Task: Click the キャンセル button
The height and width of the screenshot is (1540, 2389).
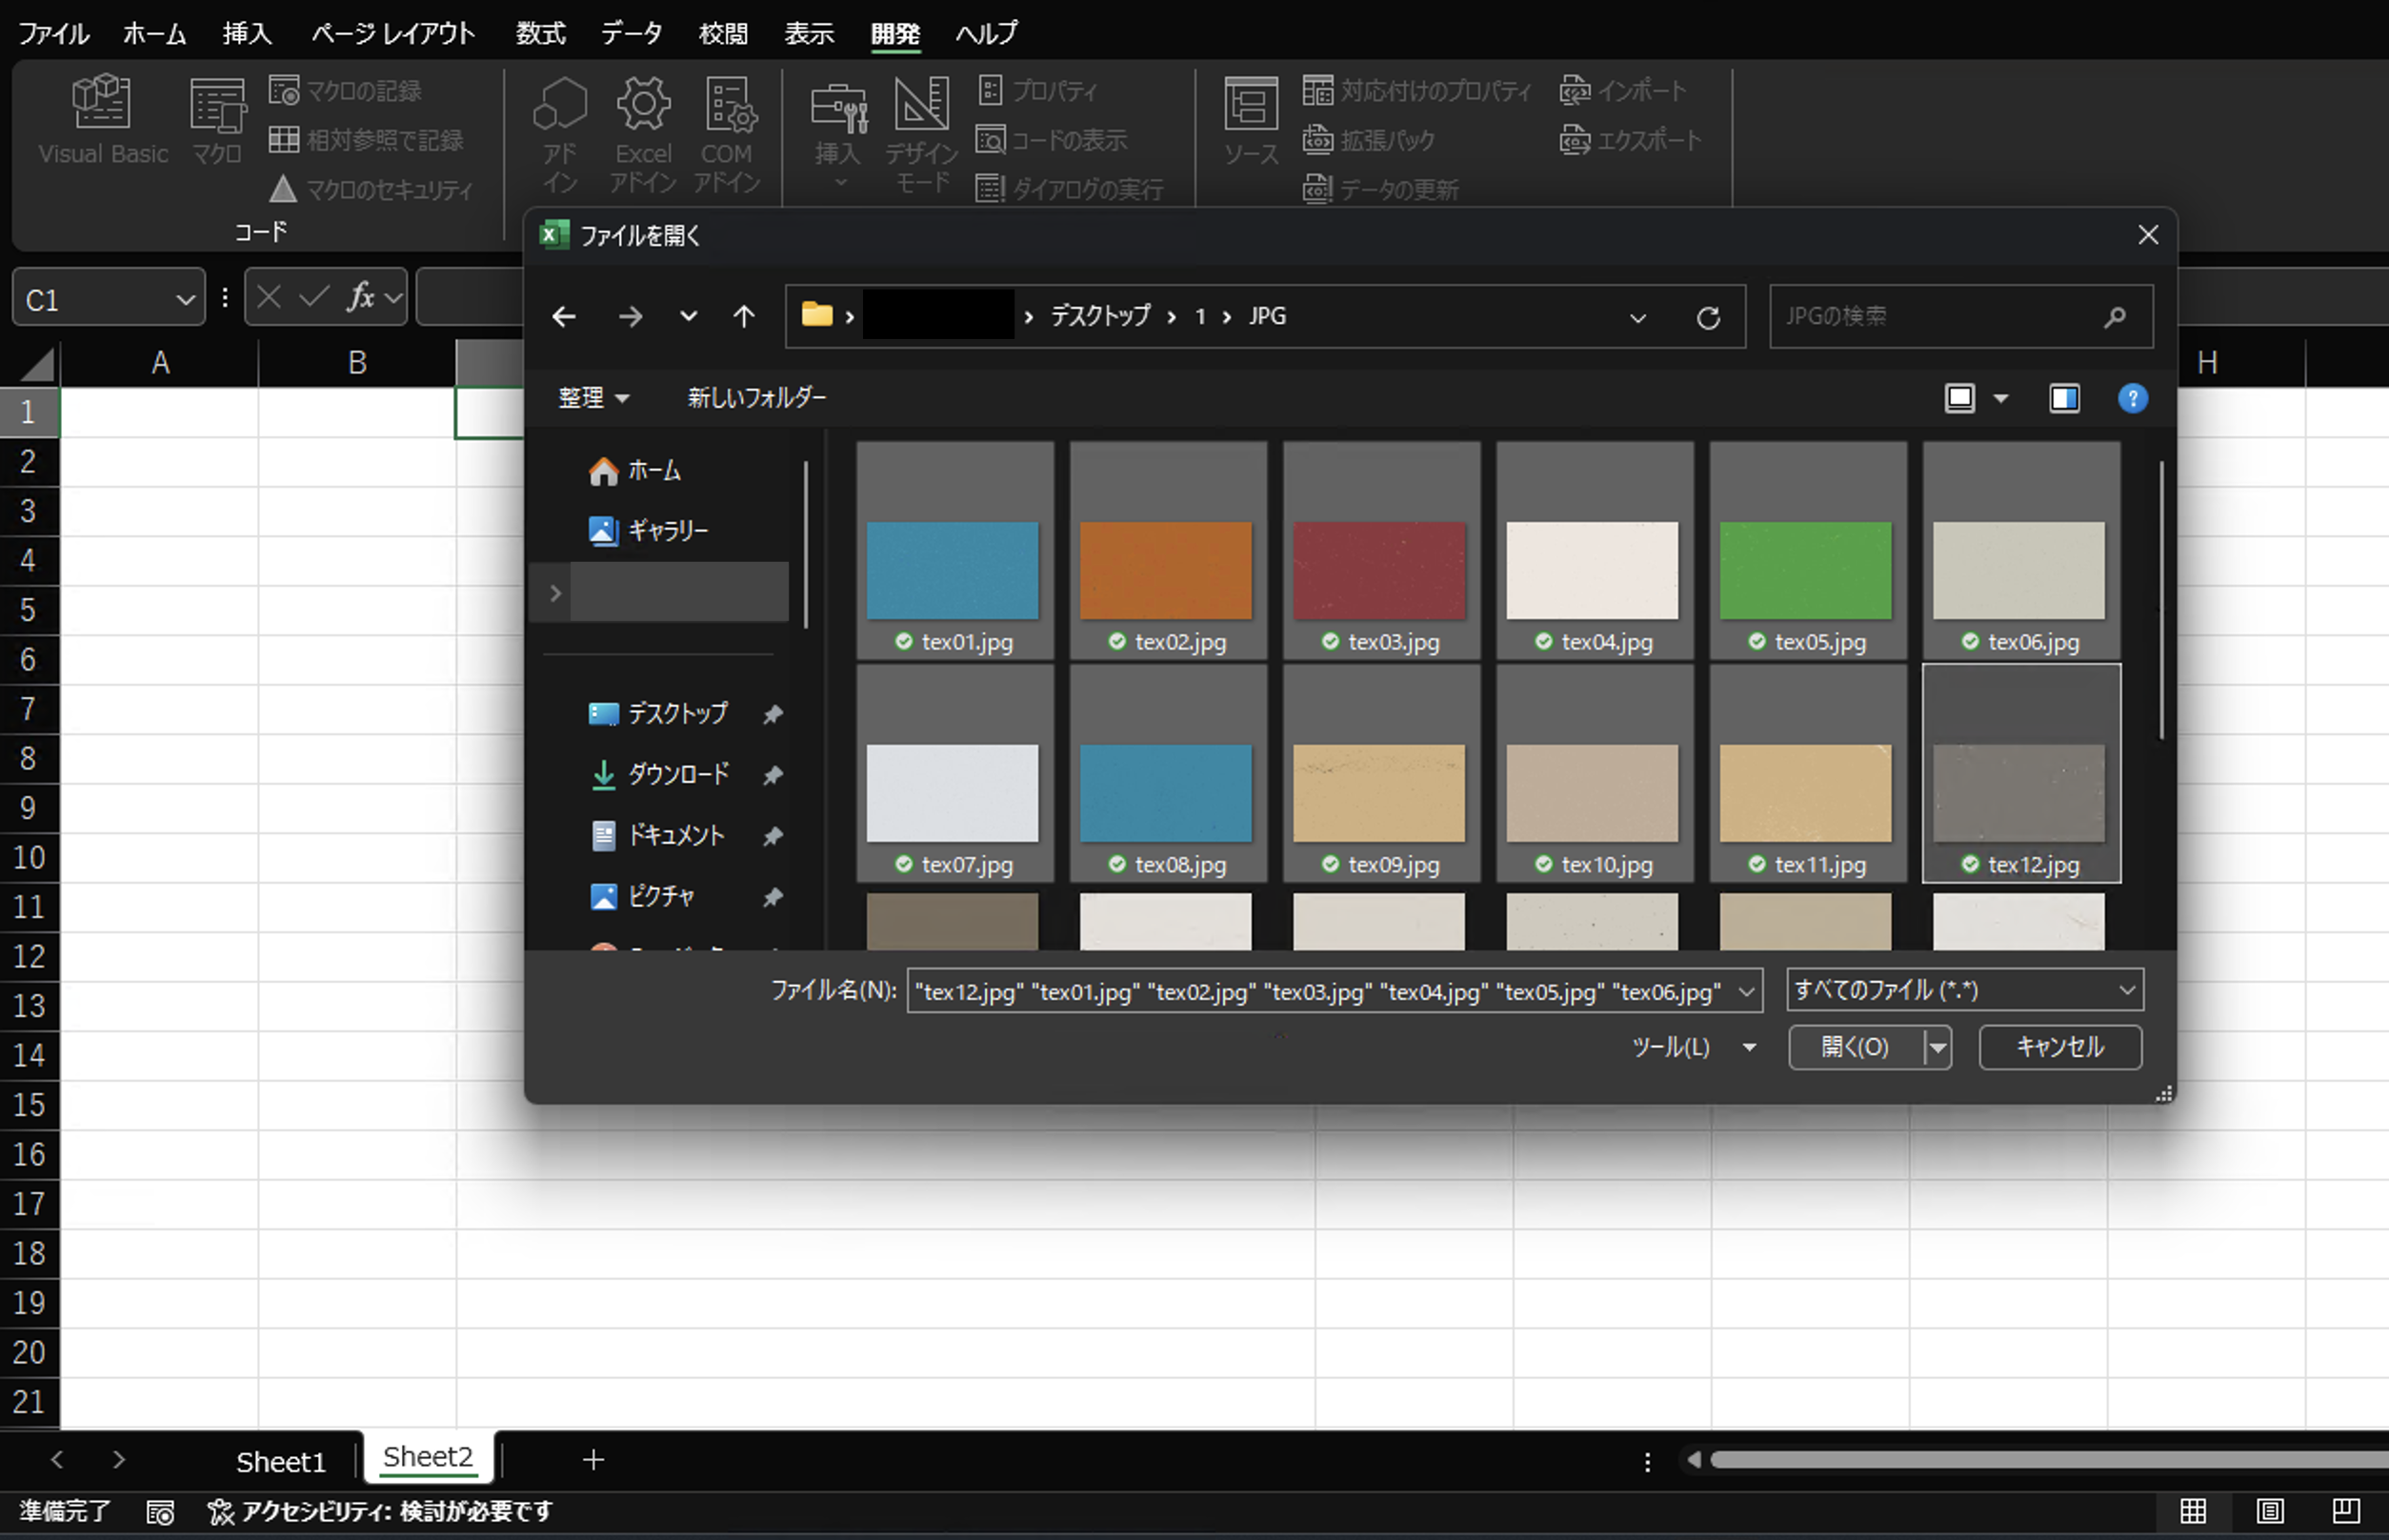Action: tap(2059, 1047)
